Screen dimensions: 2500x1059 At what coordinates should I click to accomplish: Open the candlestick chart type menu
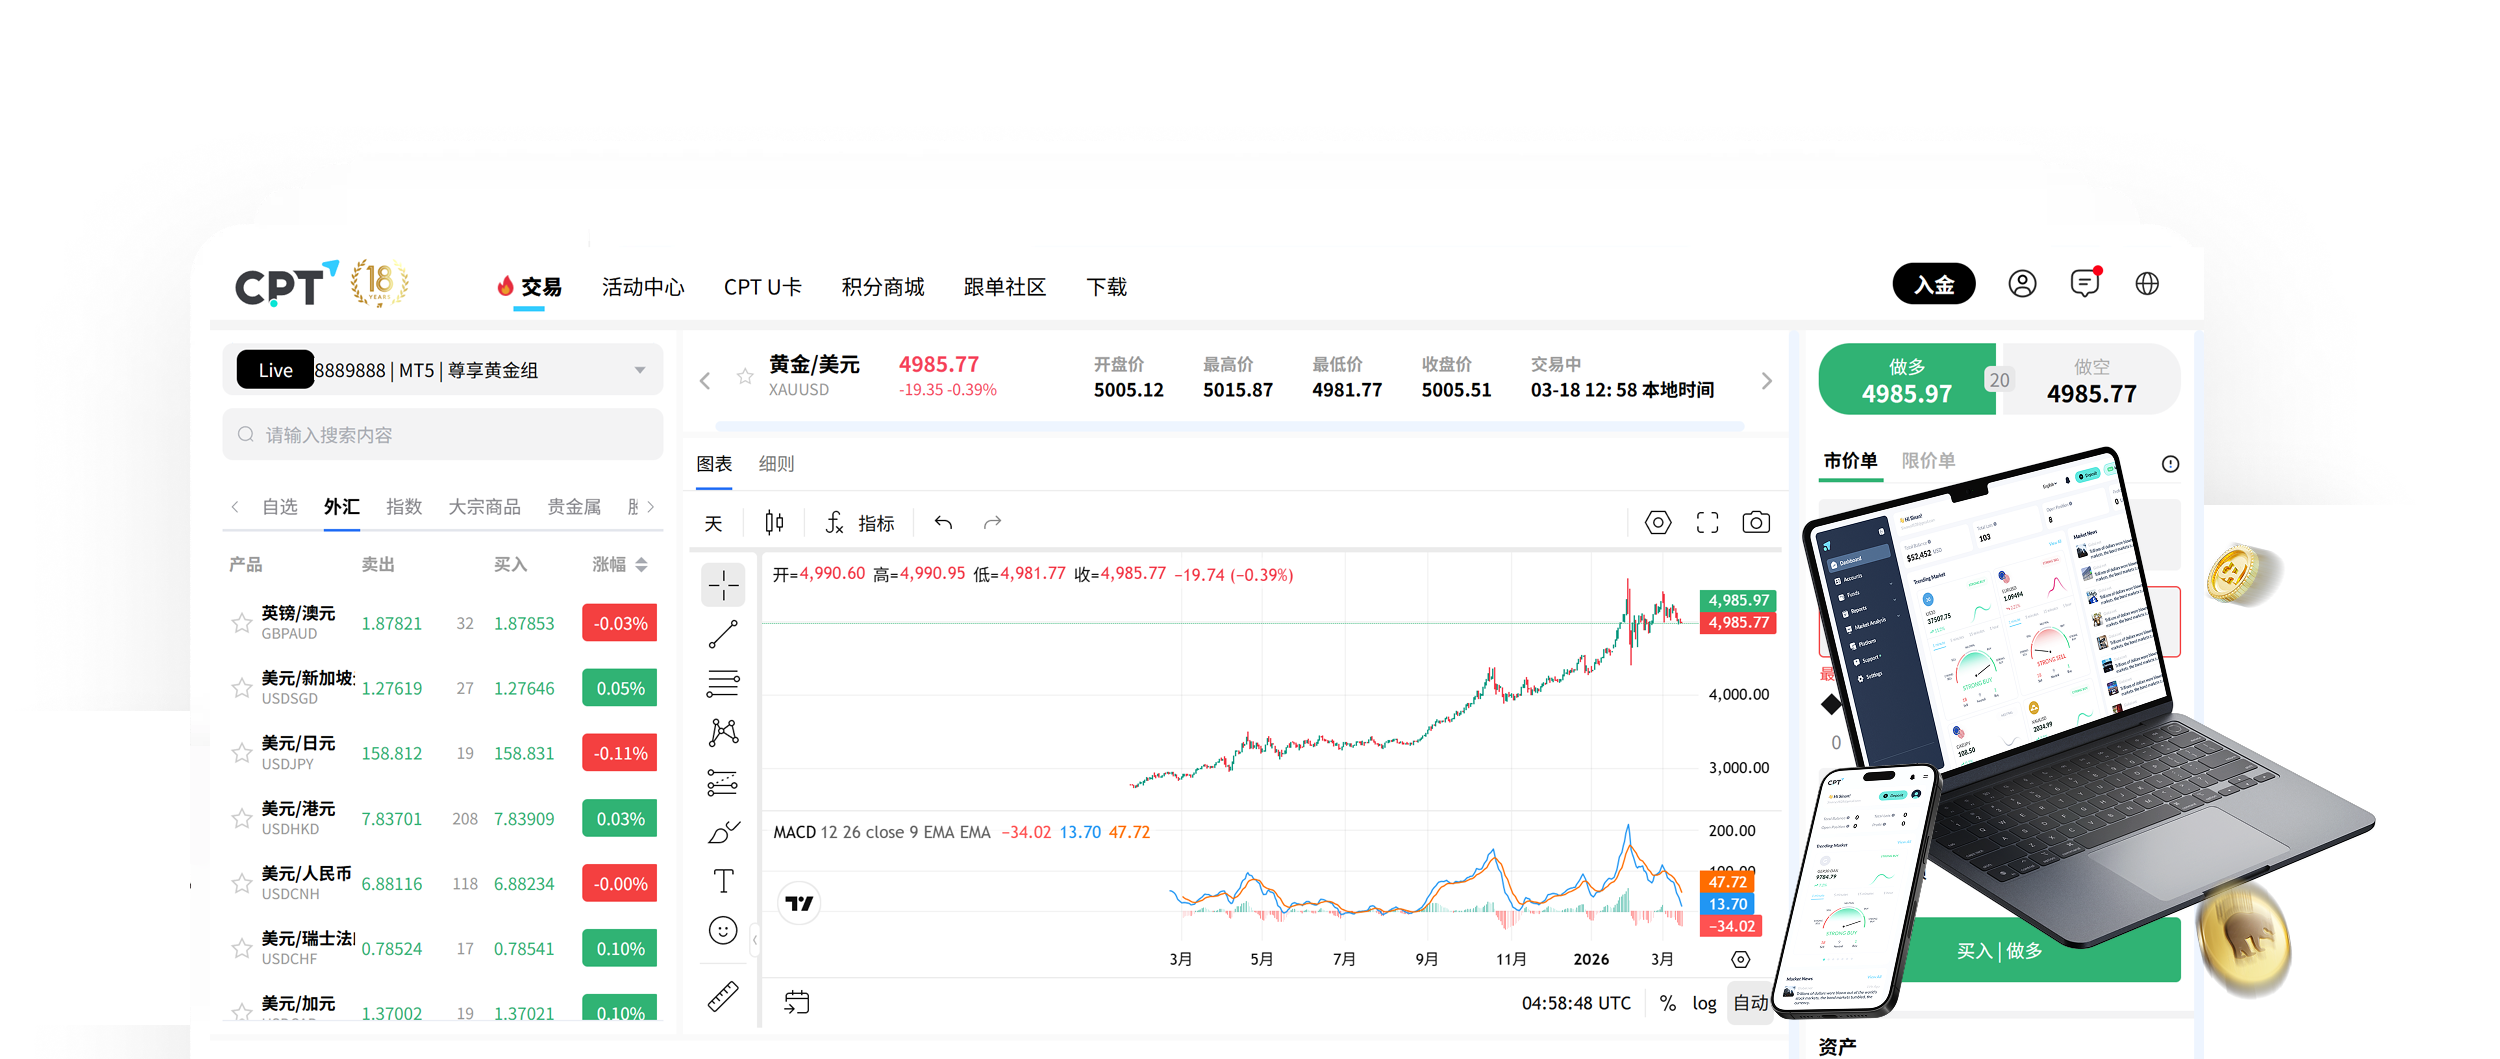point(774,523)
